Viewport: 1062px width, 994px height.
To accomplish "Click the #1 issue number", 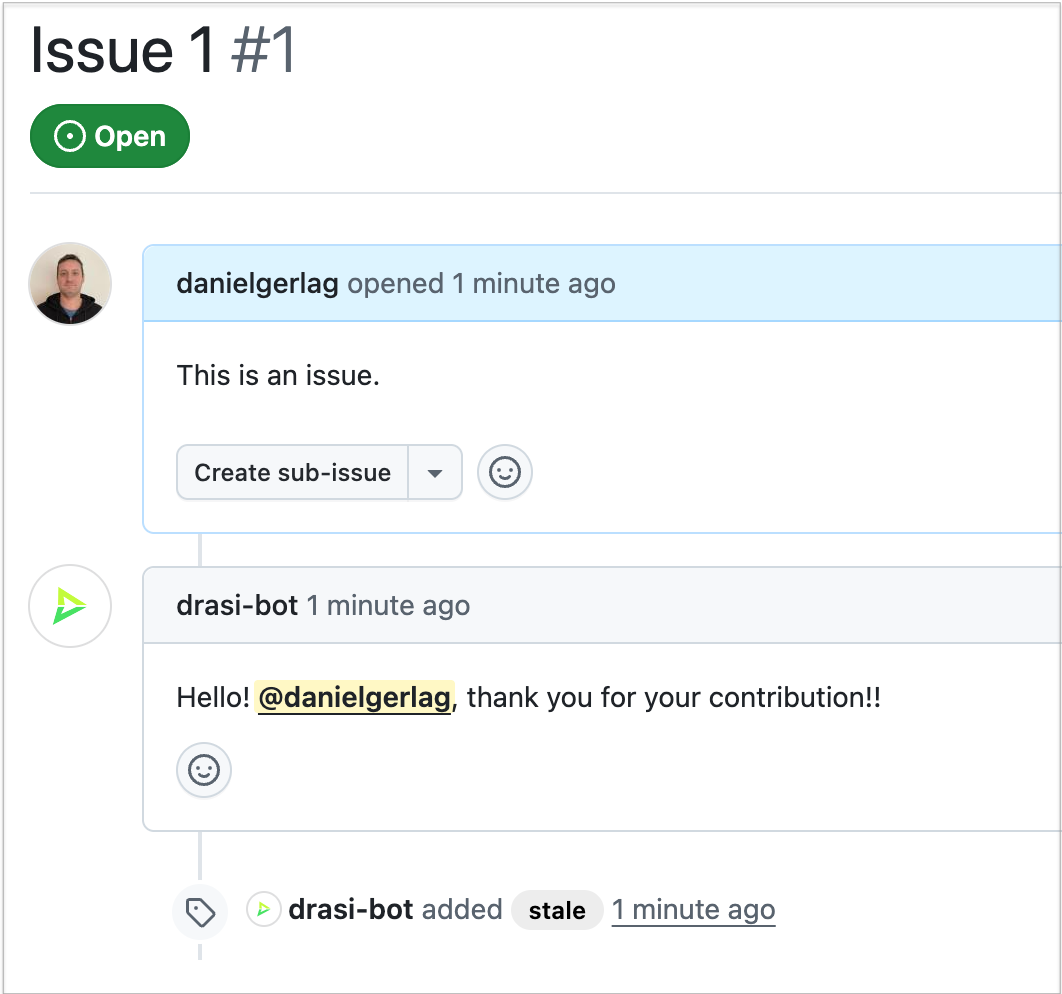I will click(263, 50).
